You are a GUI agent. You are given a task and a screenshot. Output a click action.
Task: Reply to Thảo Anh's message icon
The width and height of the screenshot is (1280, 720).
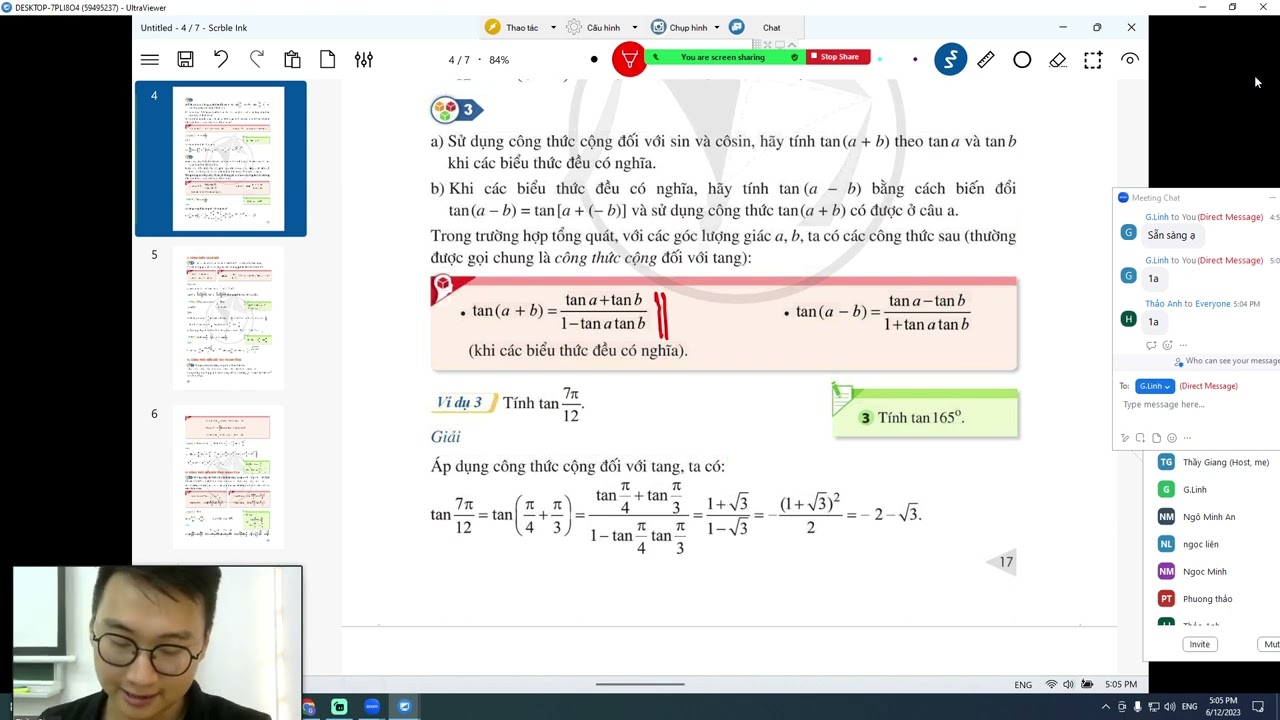click(1151, 345)
